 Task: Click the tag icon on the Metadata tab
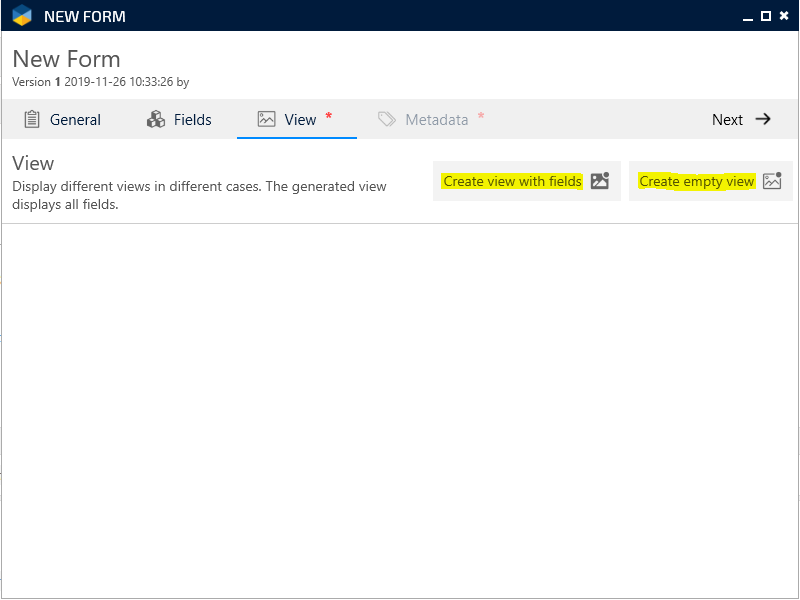[387, 119]
